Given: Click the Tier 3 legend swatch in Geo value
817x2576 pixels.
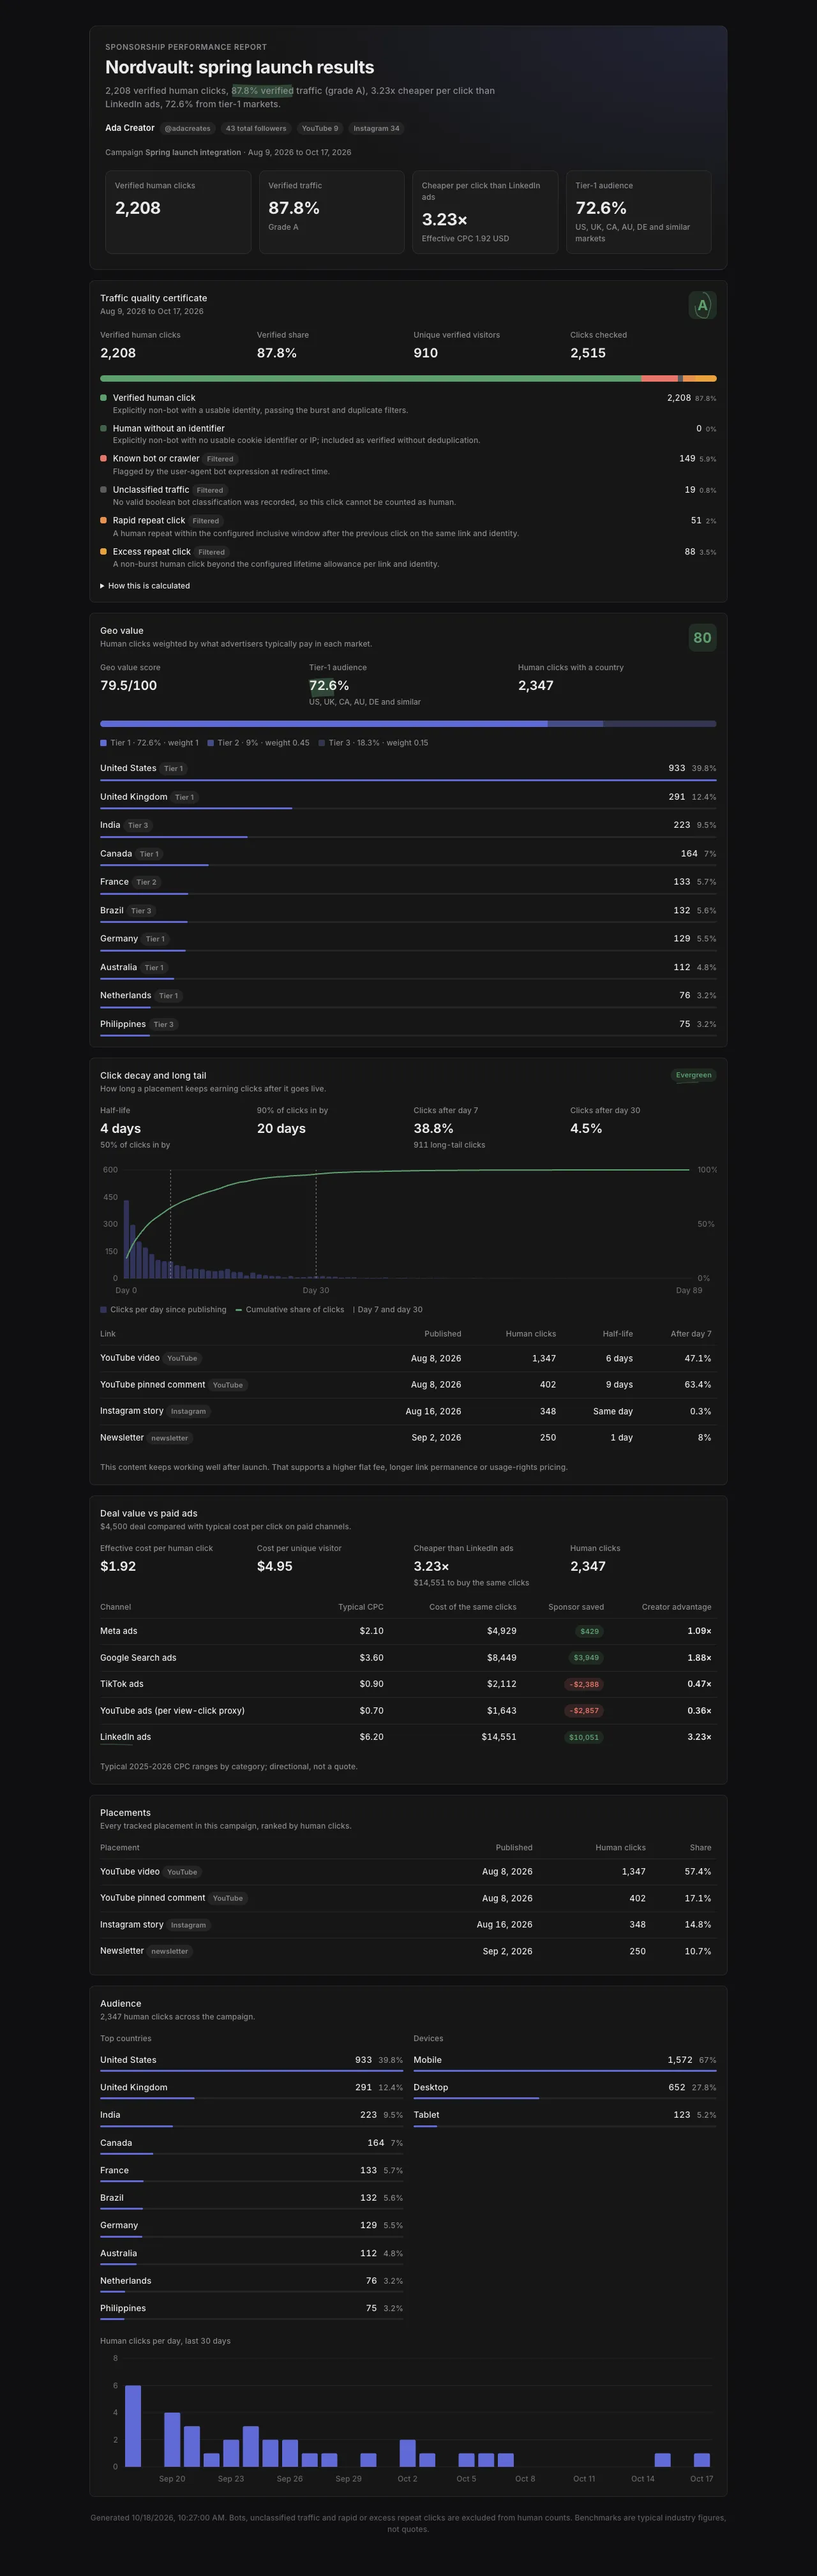Looking at the screenshot, I should [322, 743].
